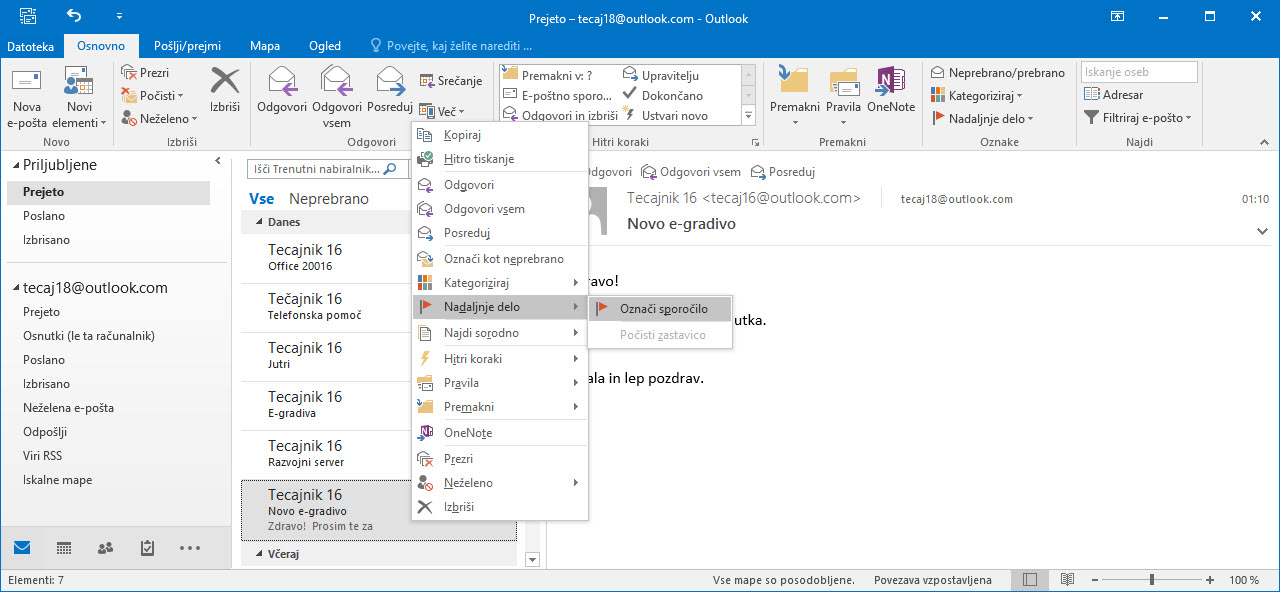Choose OneNote in the context menu

coord(500,433)
